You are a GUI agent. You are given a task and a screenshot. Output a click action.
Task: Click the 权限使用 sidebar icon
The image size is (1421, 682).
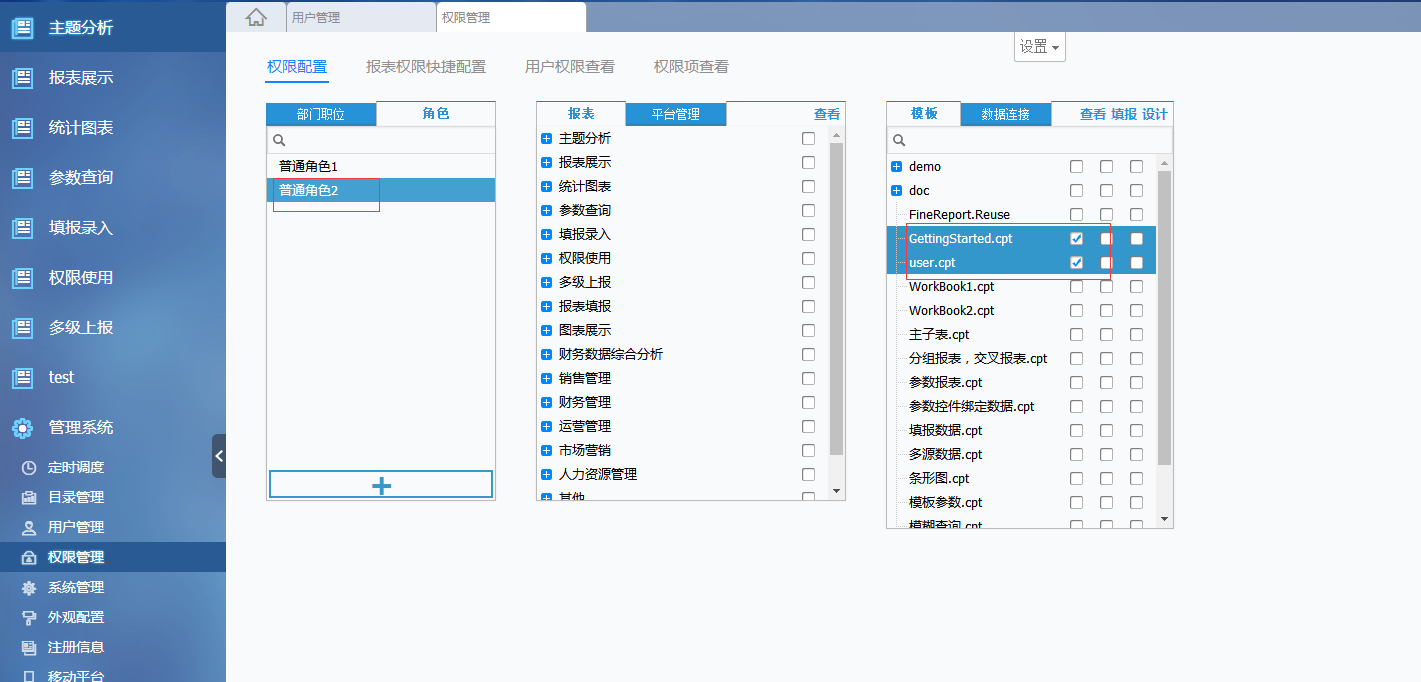(22, 278)
